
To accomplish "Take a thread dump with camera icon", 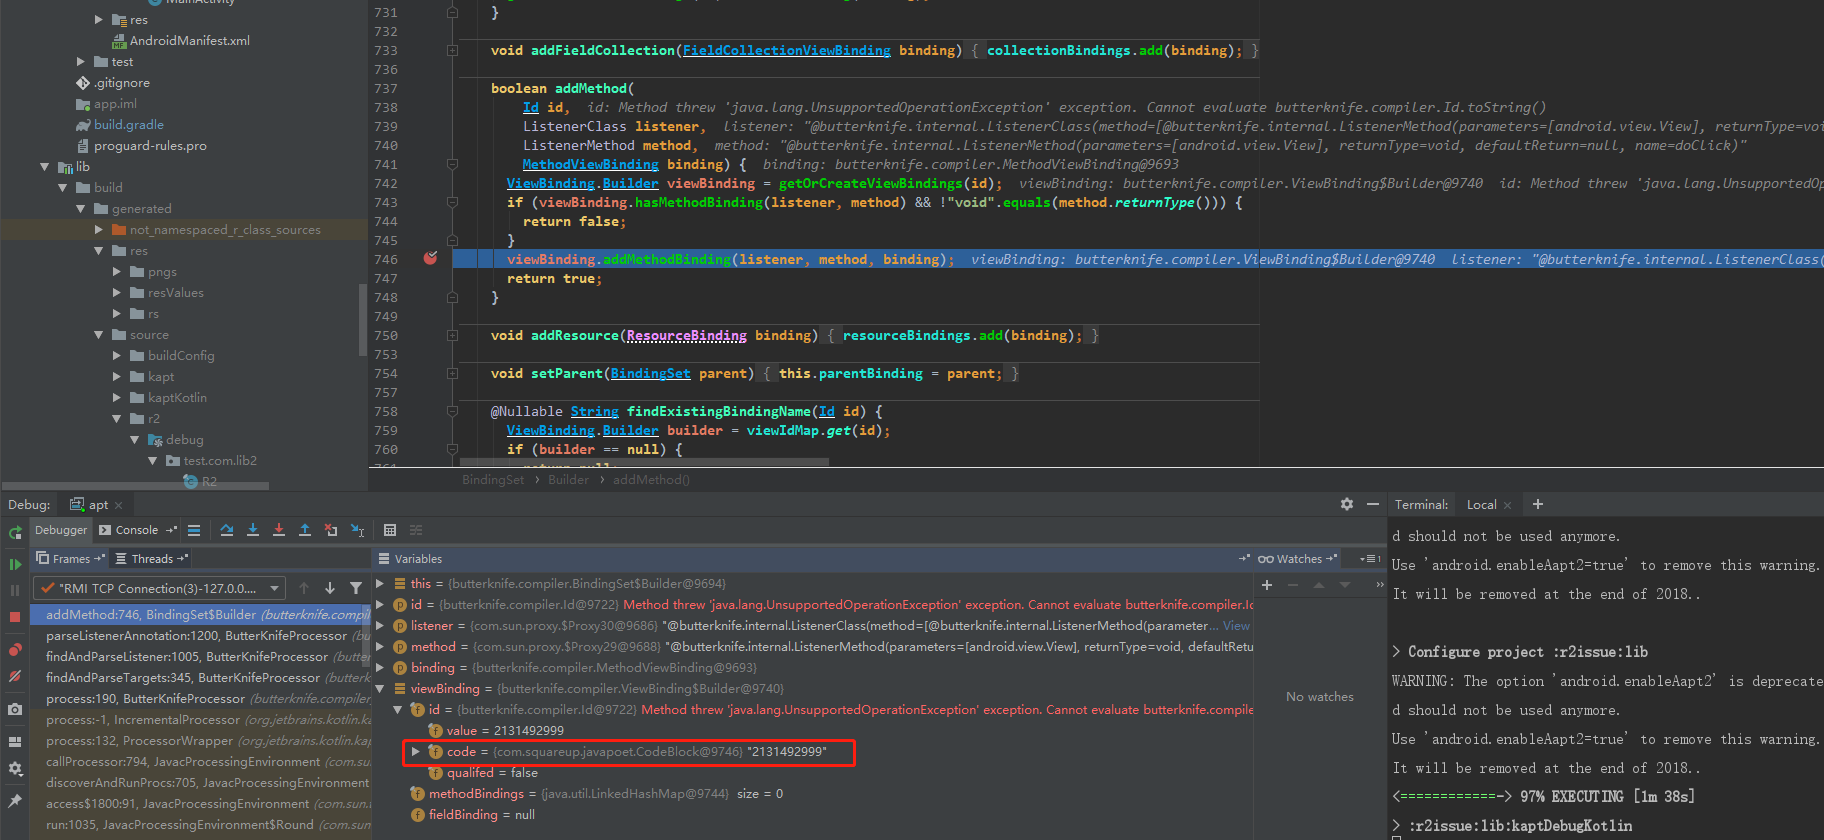I will point(15,709).
